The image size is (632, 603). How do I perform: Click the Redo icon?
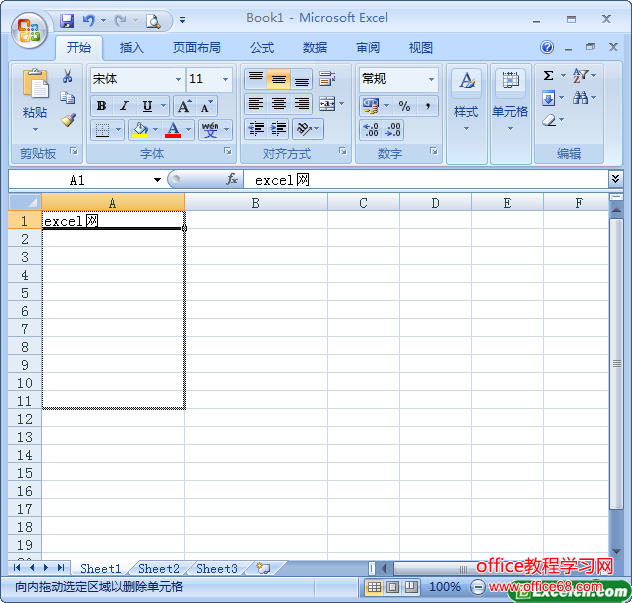[120, 20]
